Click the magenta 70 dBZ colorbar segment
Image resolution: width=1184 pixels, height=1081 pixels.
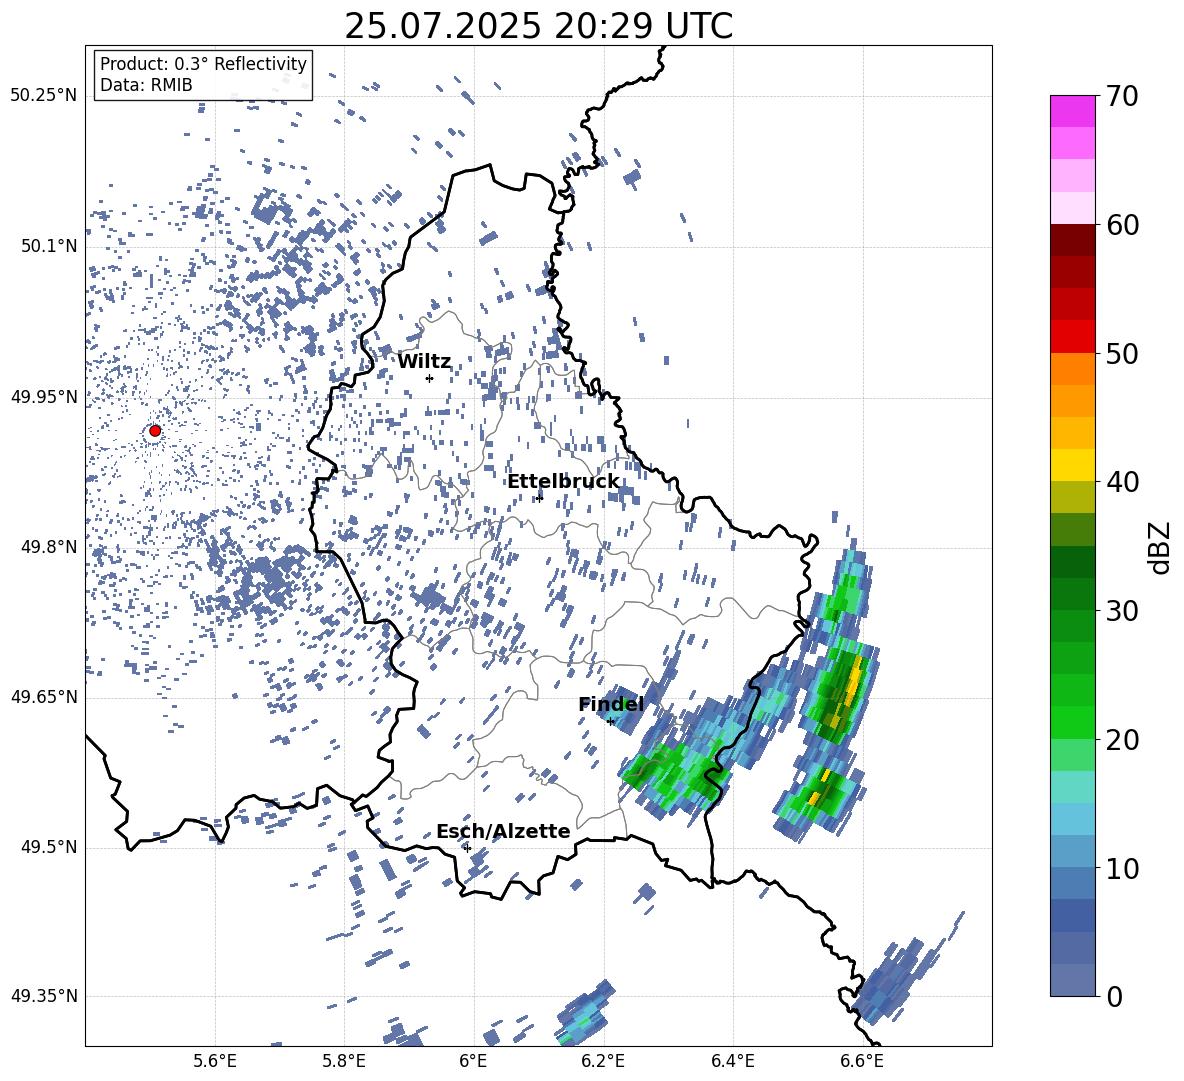[x=1072, y=111]
